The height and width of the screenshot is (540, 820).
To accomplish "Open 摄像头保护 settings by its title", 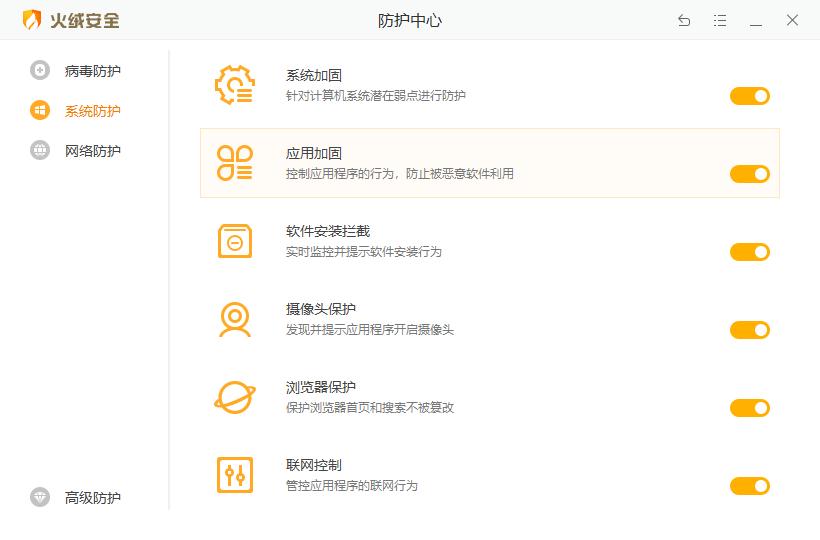I will coord(321,309).
